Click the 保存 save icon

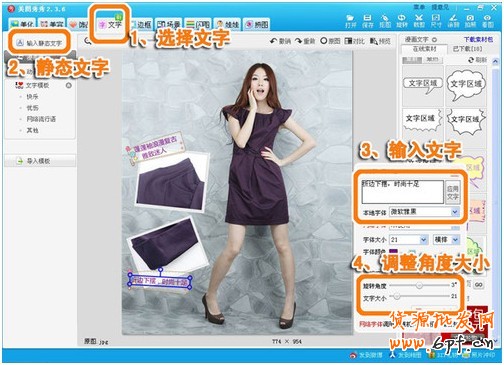point(367,21)
